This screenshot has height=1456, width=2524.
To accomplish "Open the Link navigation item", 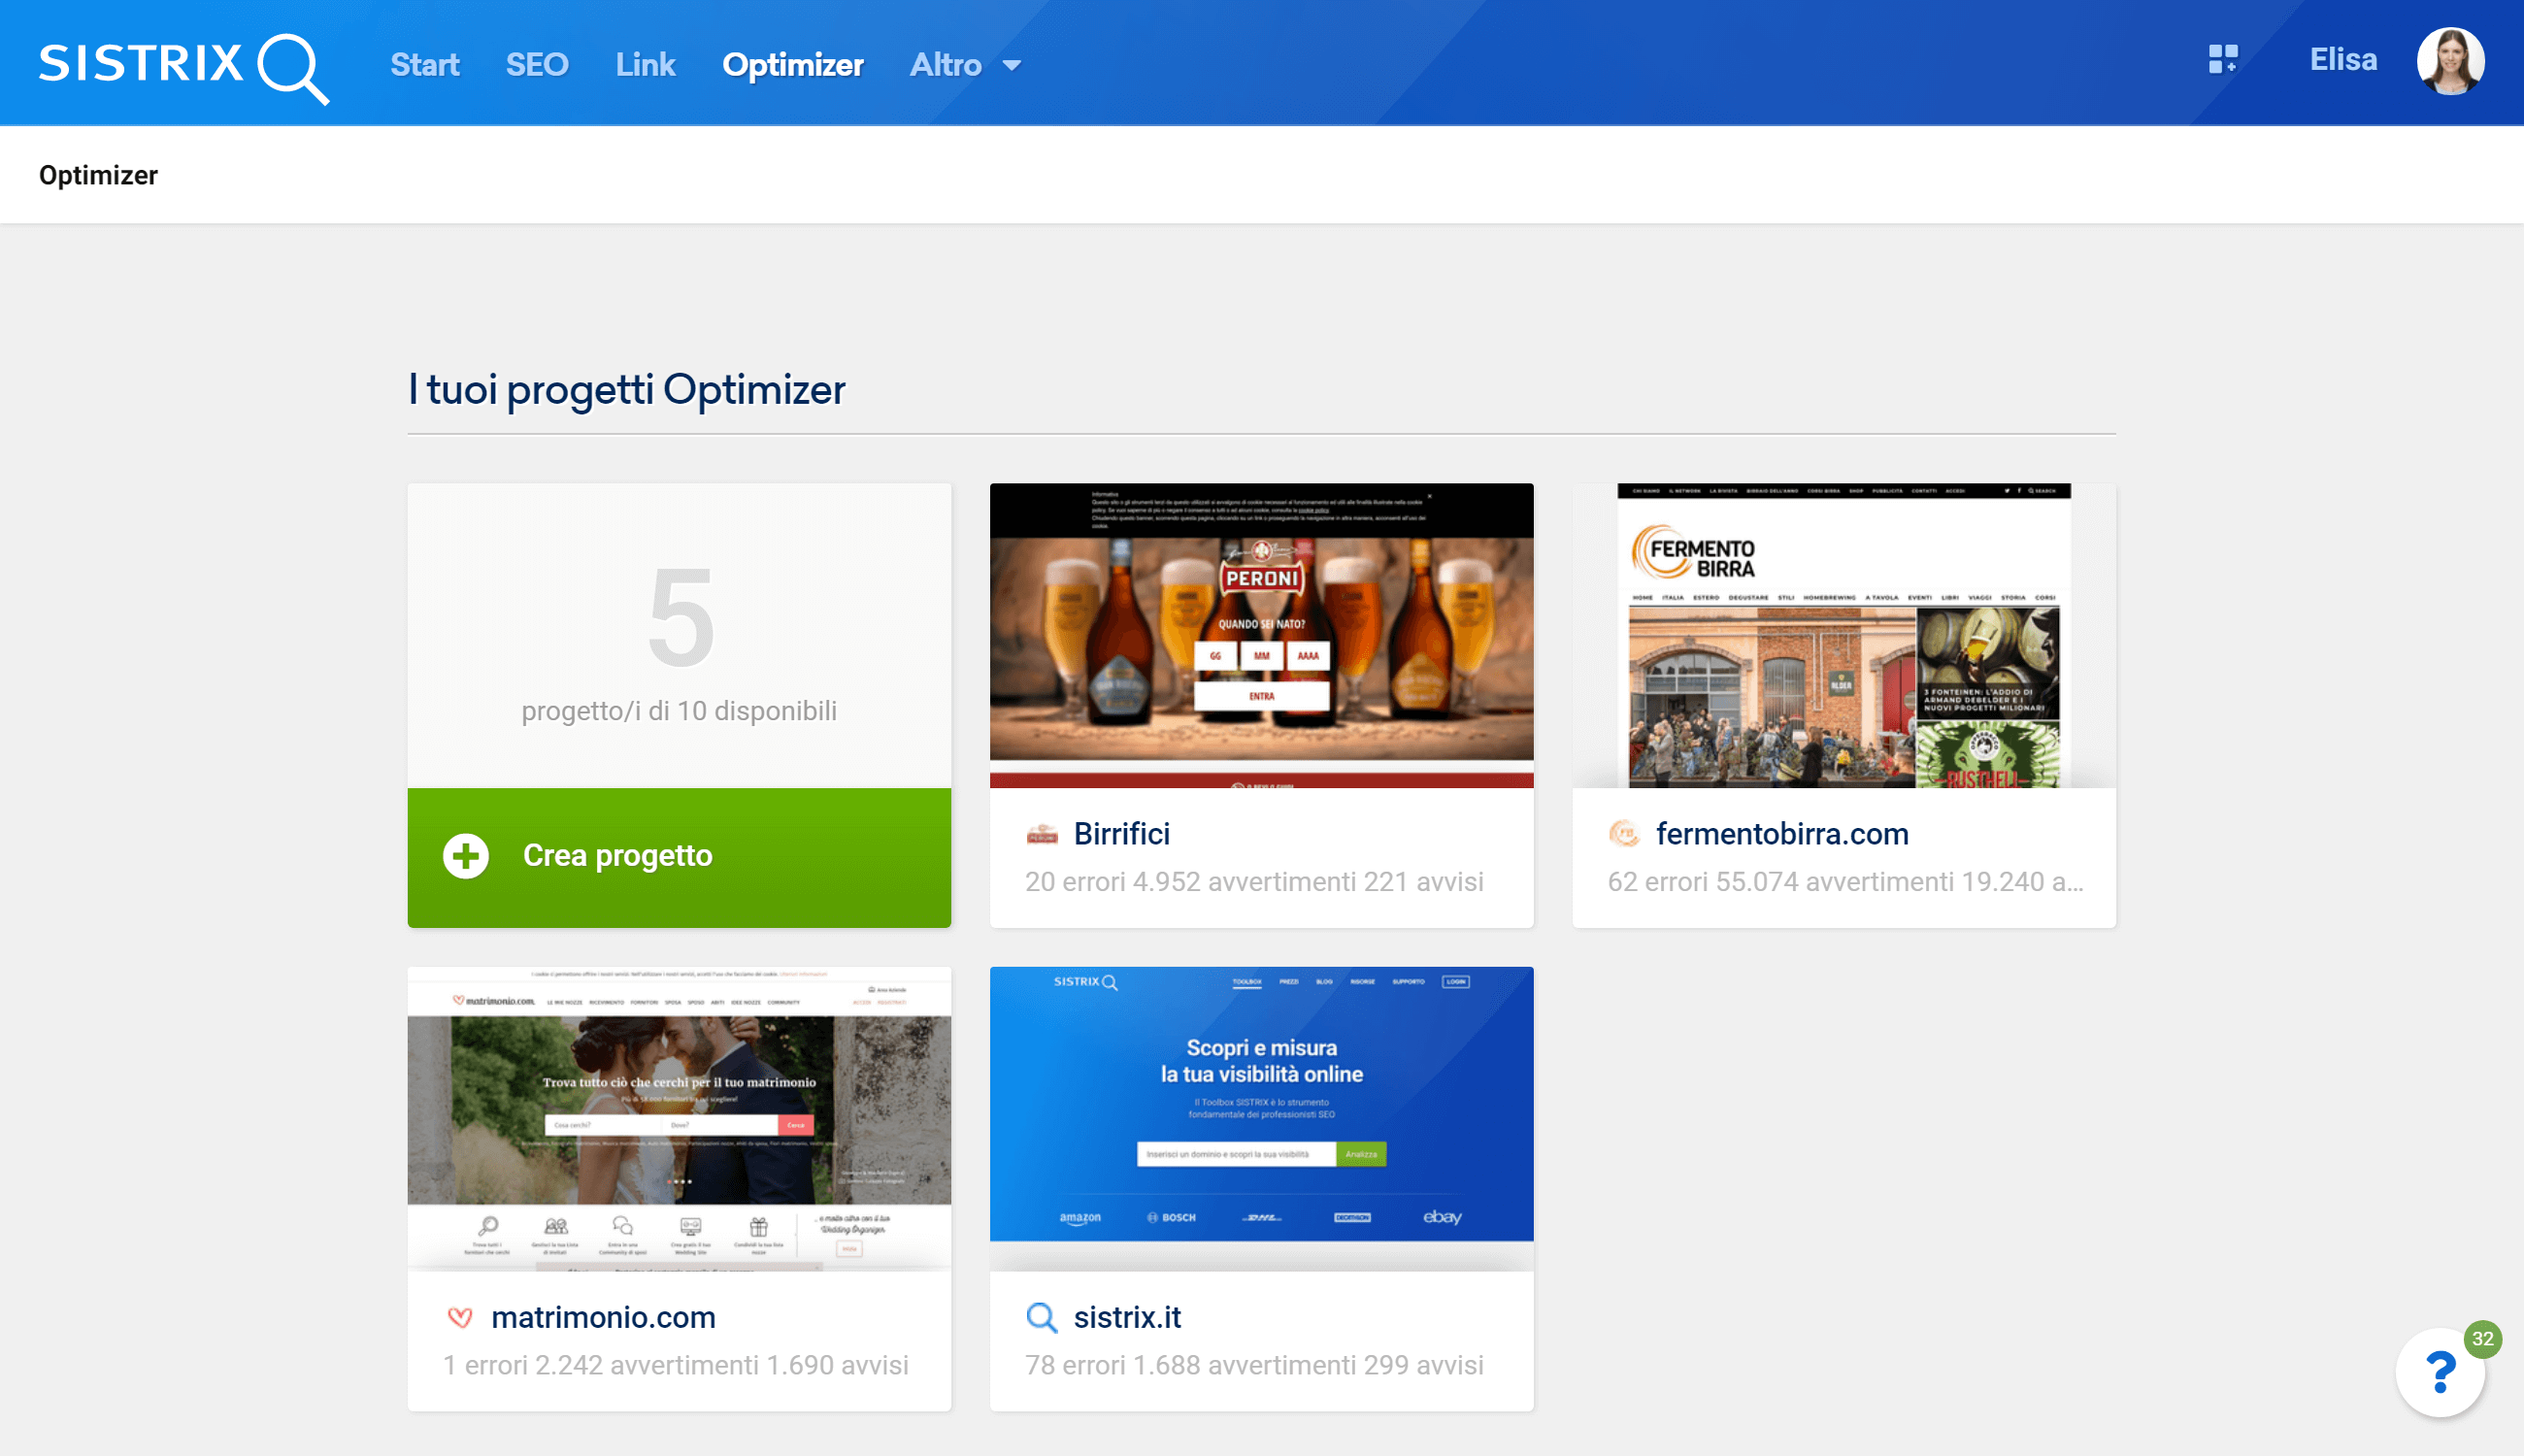I will [x=645, y=66].
